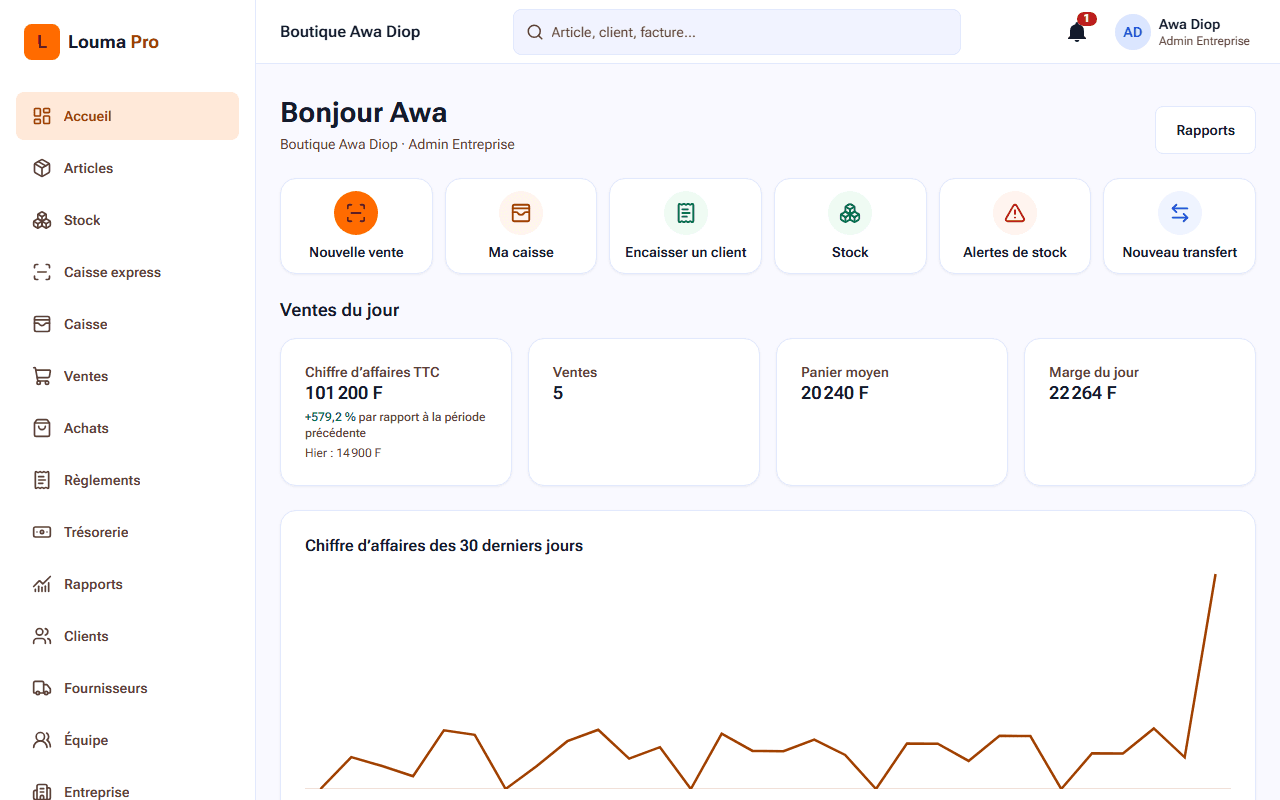
Task: Open Fournisseurs from sidebar
Action: [128, 688]
